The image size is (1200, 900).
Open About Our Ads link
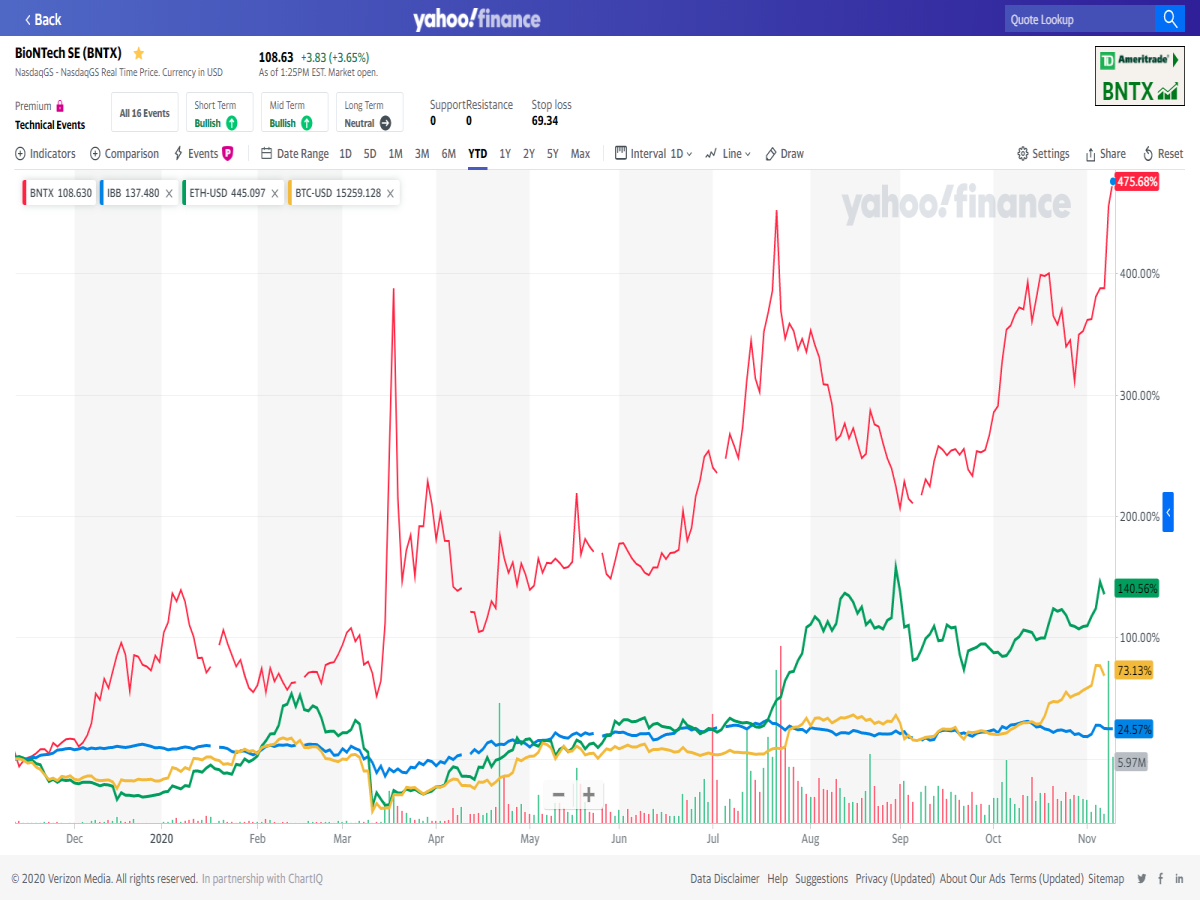pos(972,879)
